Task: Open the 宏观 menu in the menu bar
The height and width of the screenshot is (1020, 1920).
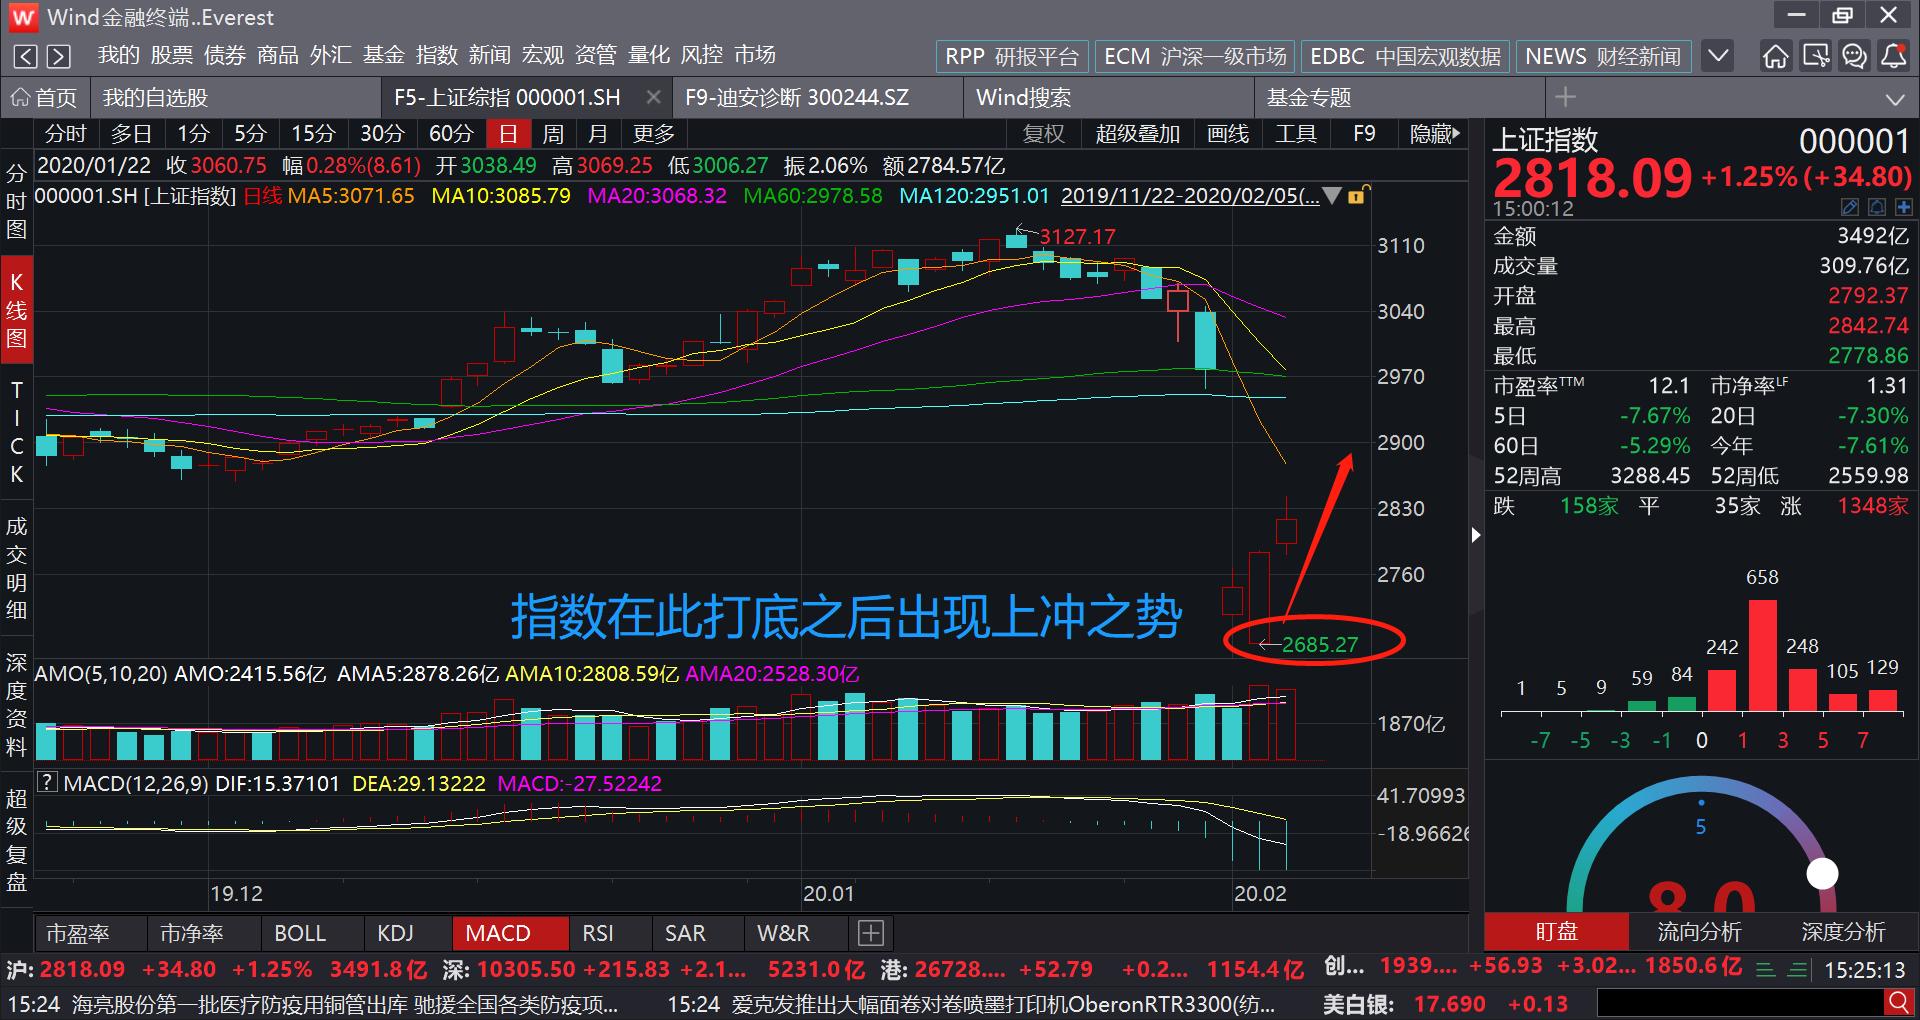Action: tap(542, 55)
